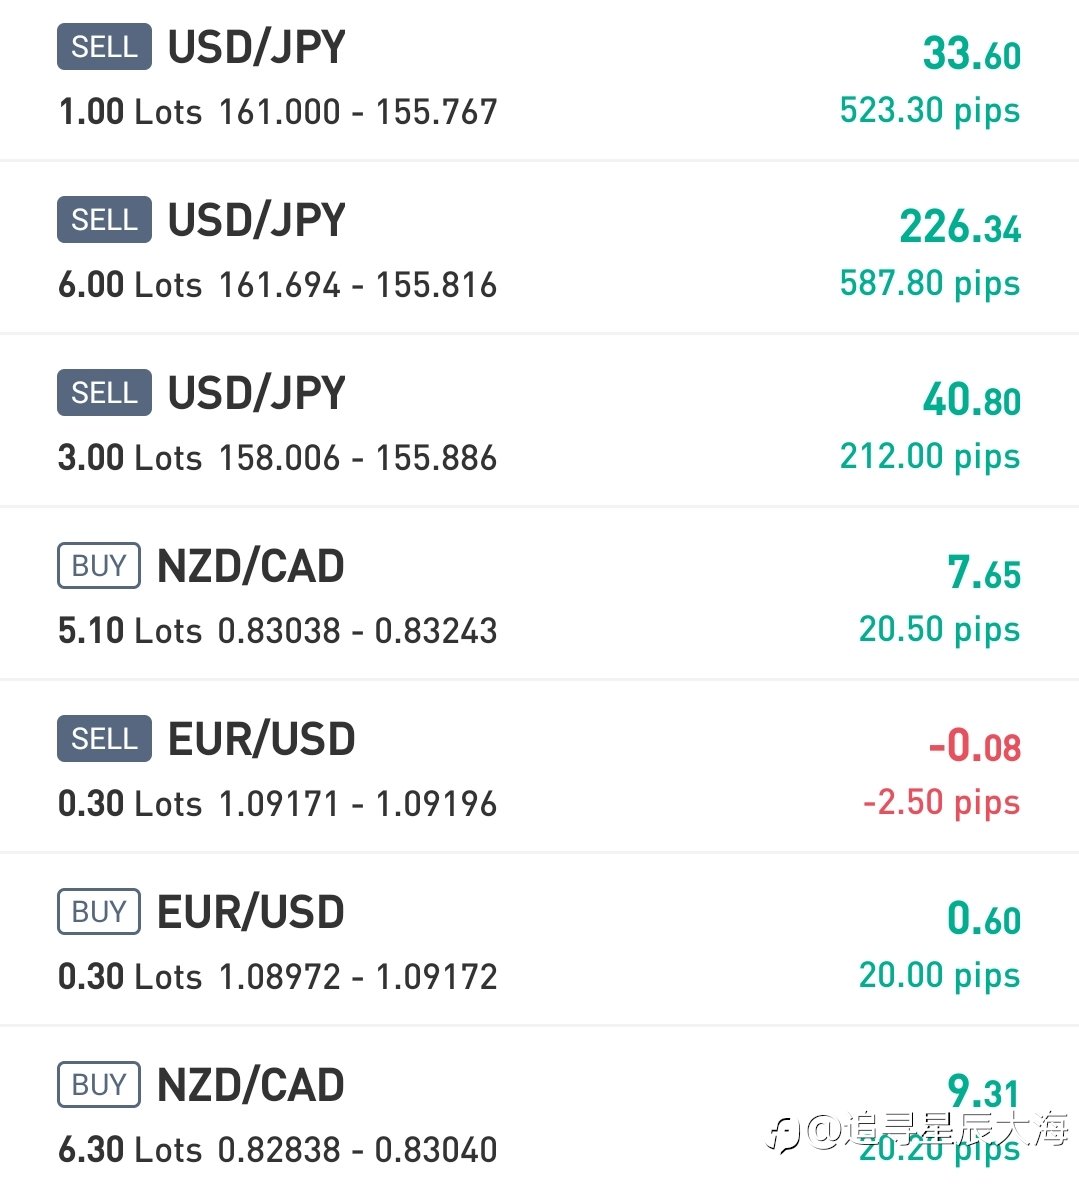Click SELL badge on 3.00 Lots USD/JPY

pyautogui.click(x=104, y=393)
